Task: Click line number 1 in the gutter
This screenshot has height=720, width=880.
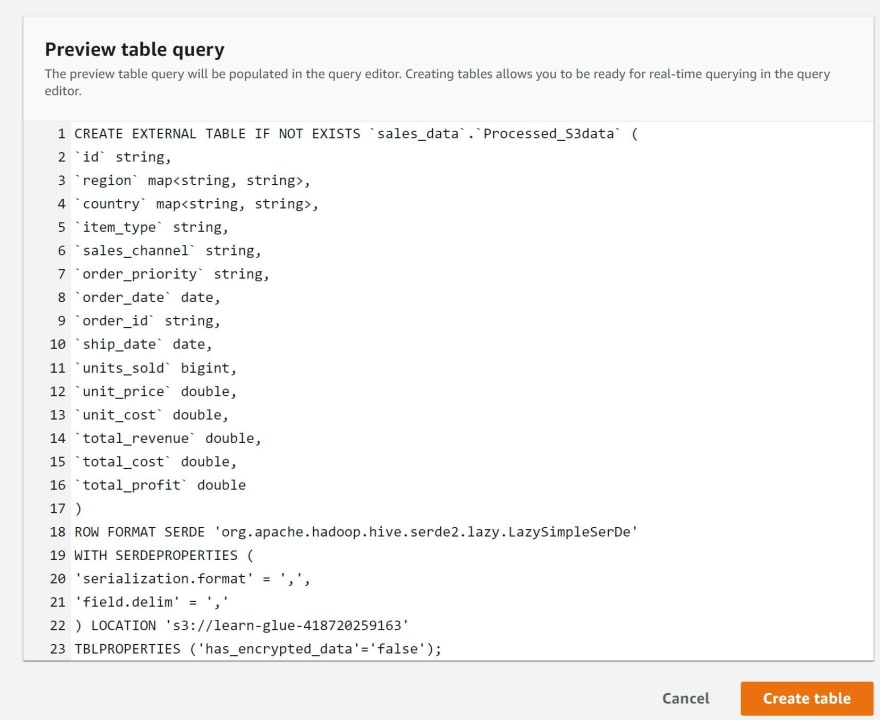Action: (x=61, y=134)
